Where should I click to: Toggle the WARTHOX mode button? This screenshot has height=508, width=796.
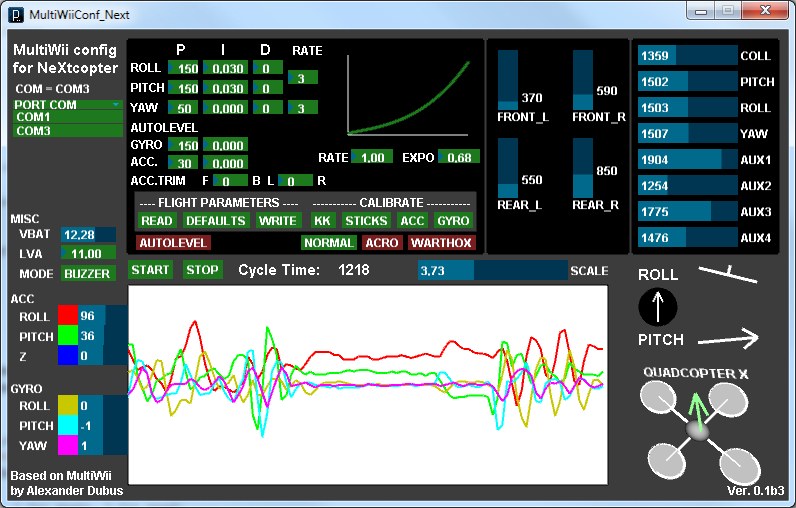click(x=441, y=243)
